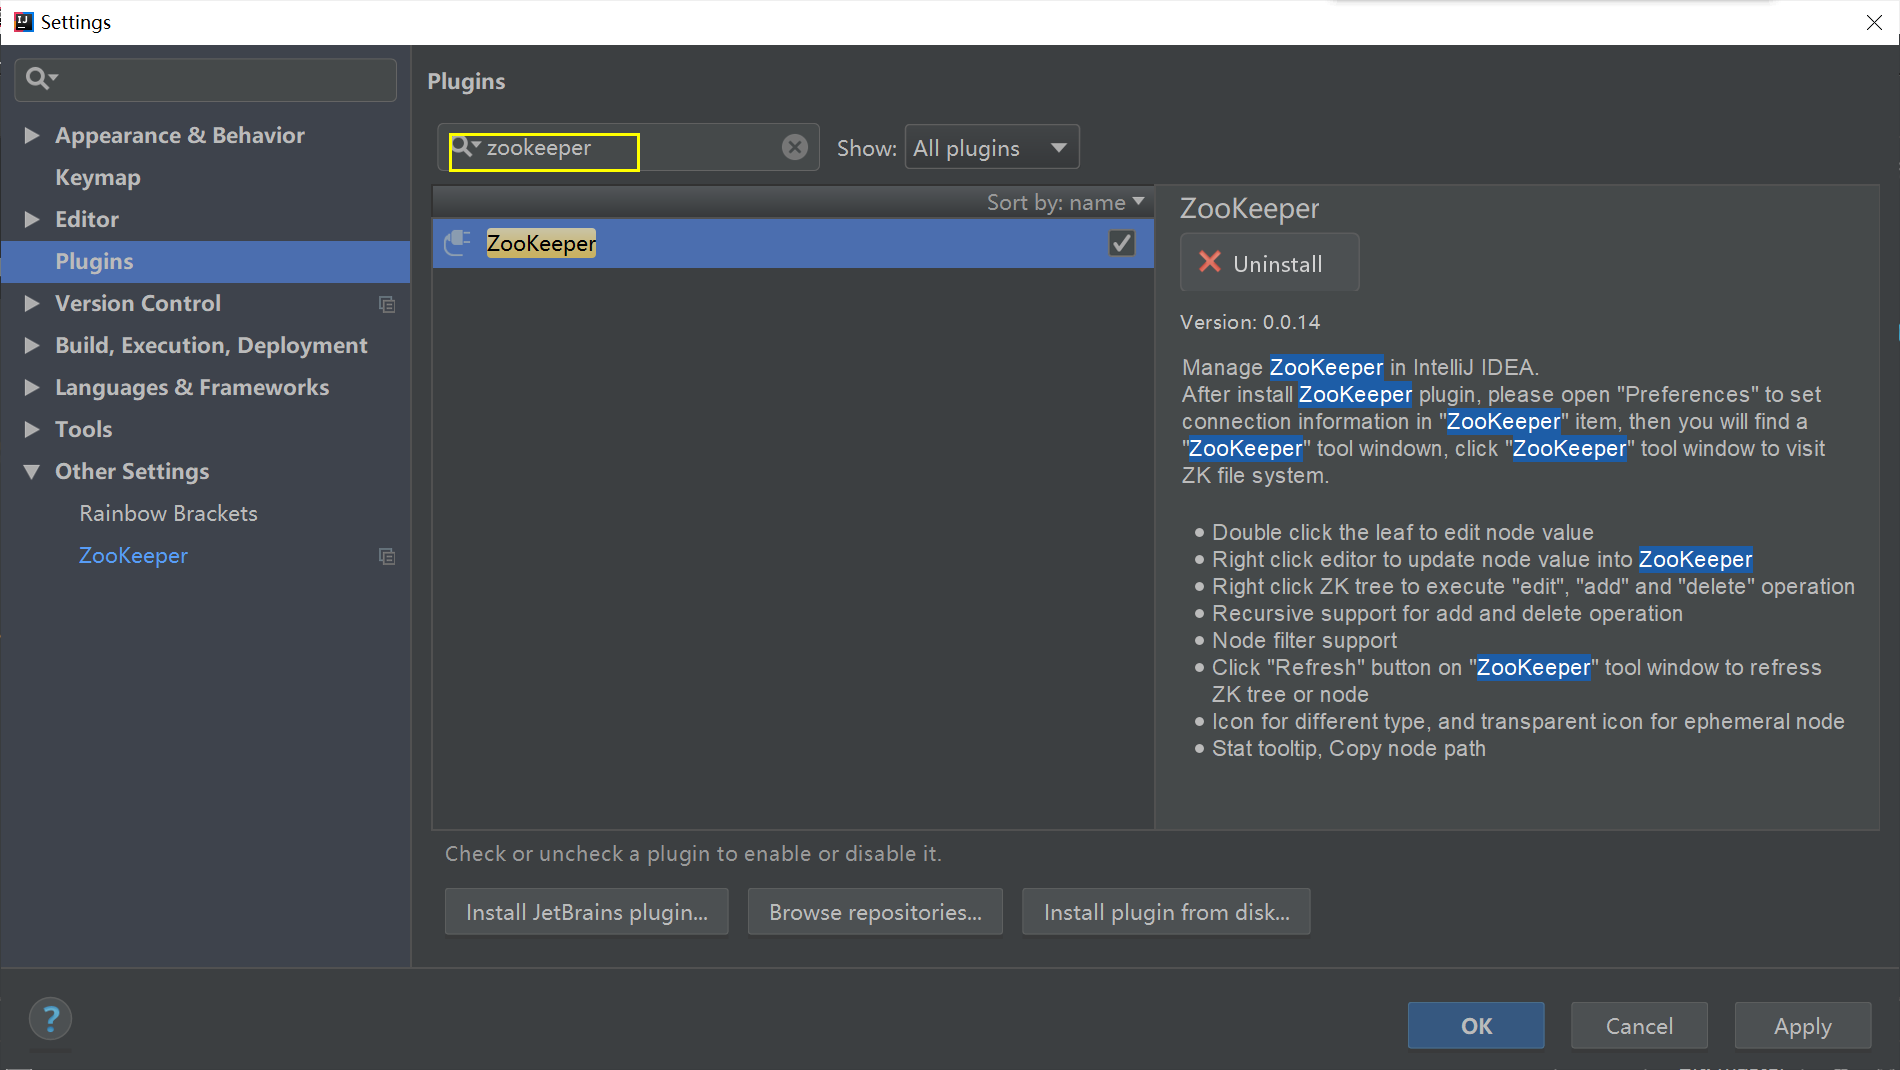This screenshot has height=1070, width=1900.
Task: Click the Apply button
Action: click(x=1803, y=1026)
